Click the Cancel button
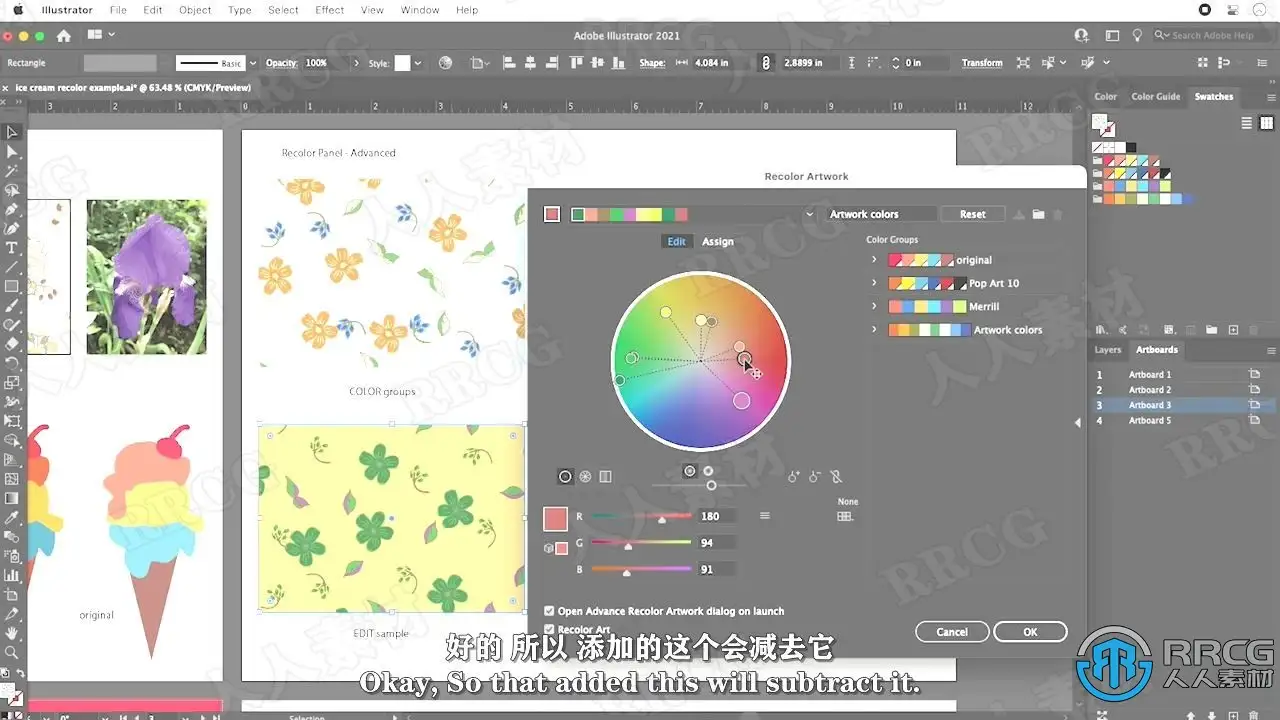The image size is (1280, 720). (x=952, y=632)
